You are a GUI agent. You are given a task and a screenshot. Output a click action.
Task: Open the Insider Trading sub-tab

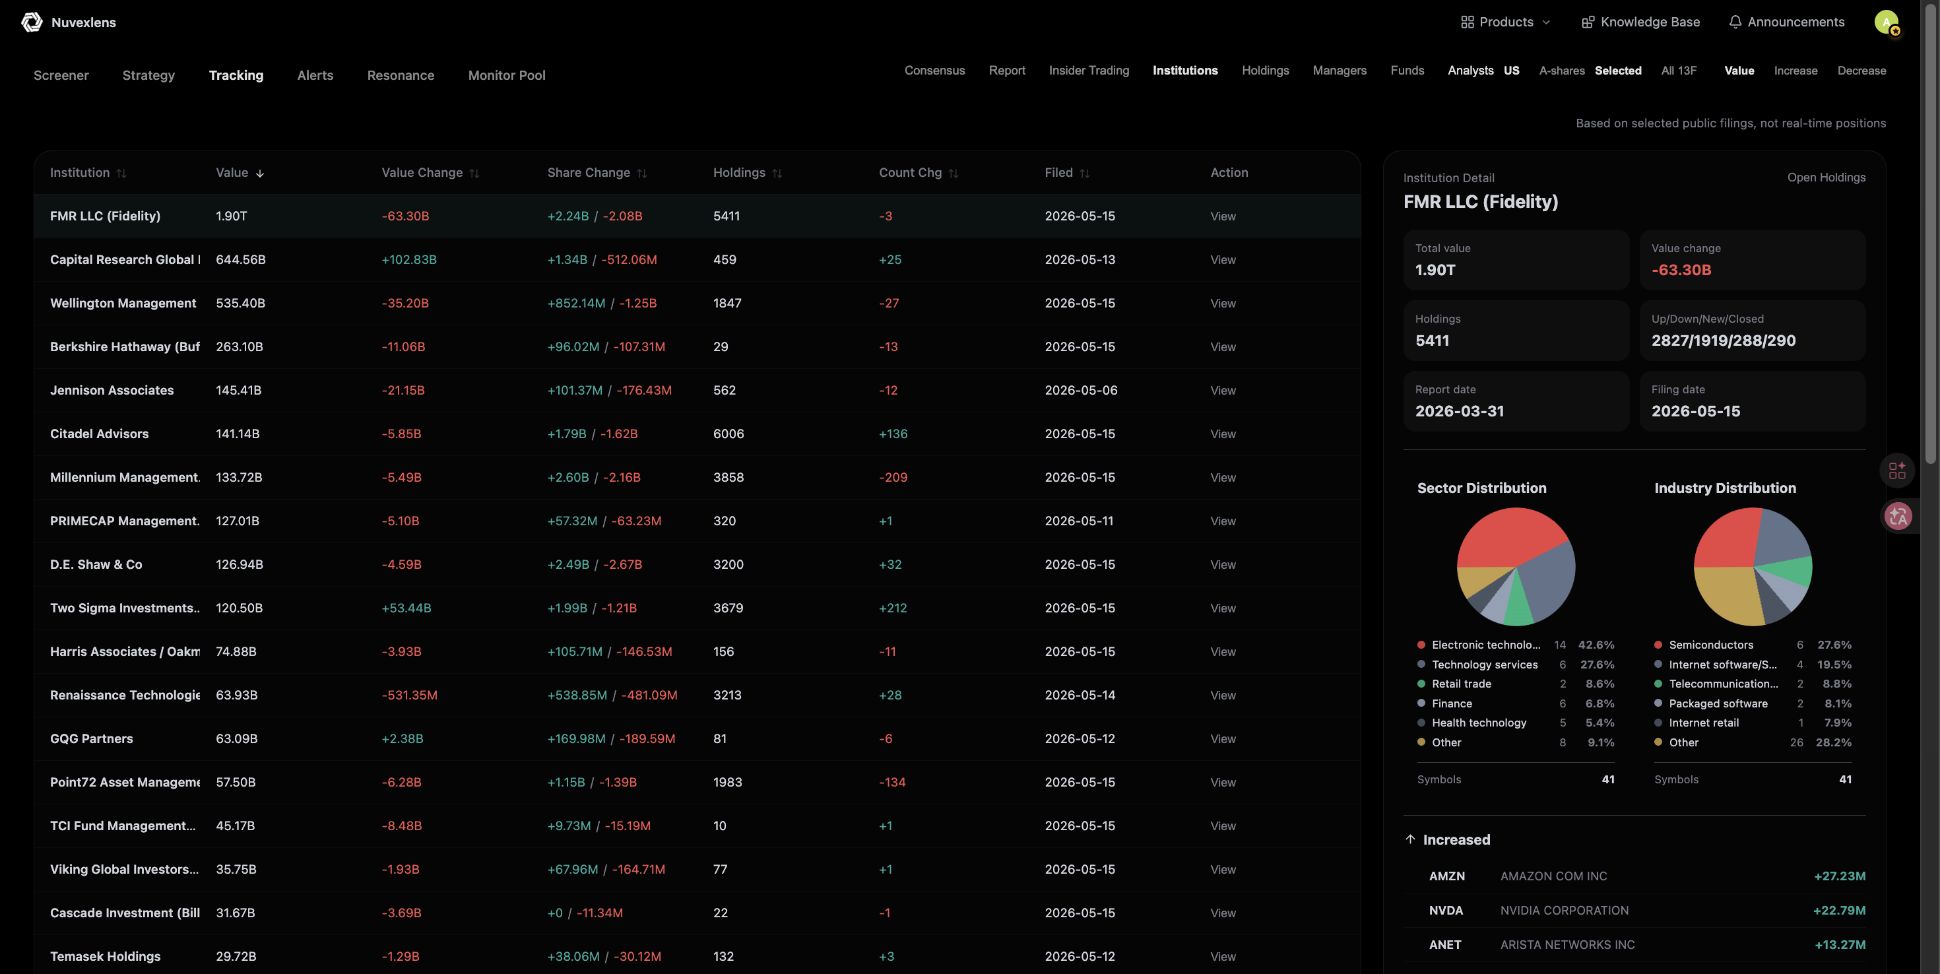tap(1089, 71)
